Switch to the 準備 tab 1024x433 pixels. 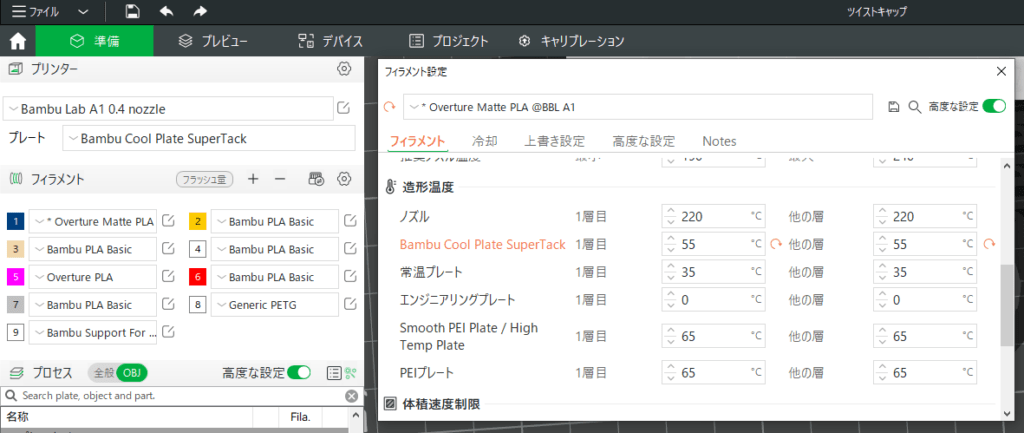point(95,41)
